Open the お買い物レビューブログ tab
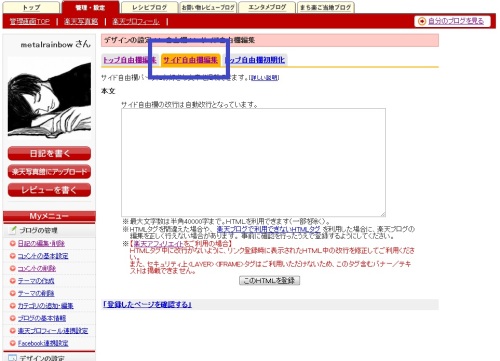500x361 pixels. 208,7
